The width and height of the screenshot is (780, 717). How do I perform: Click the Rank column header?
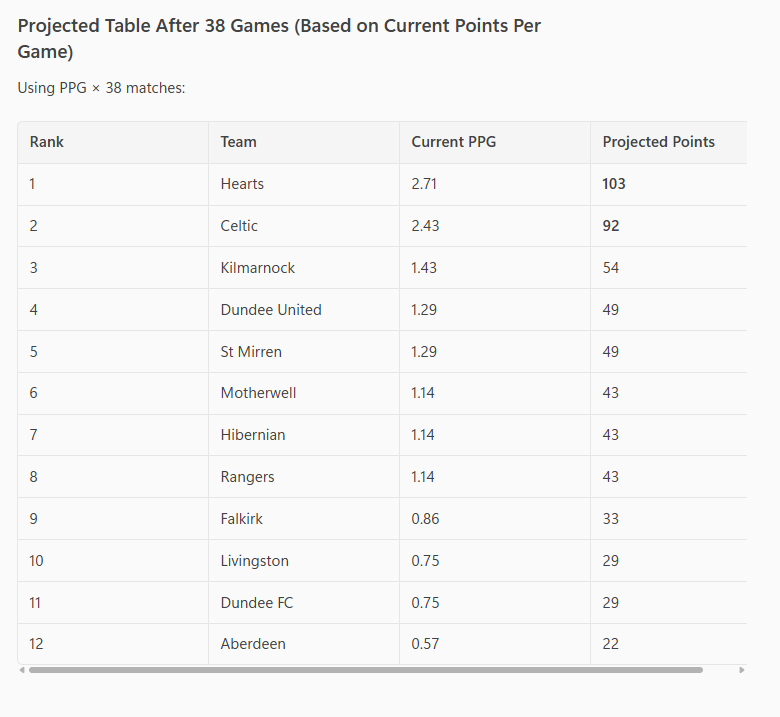pyautogui.click(x=47, y=142)
